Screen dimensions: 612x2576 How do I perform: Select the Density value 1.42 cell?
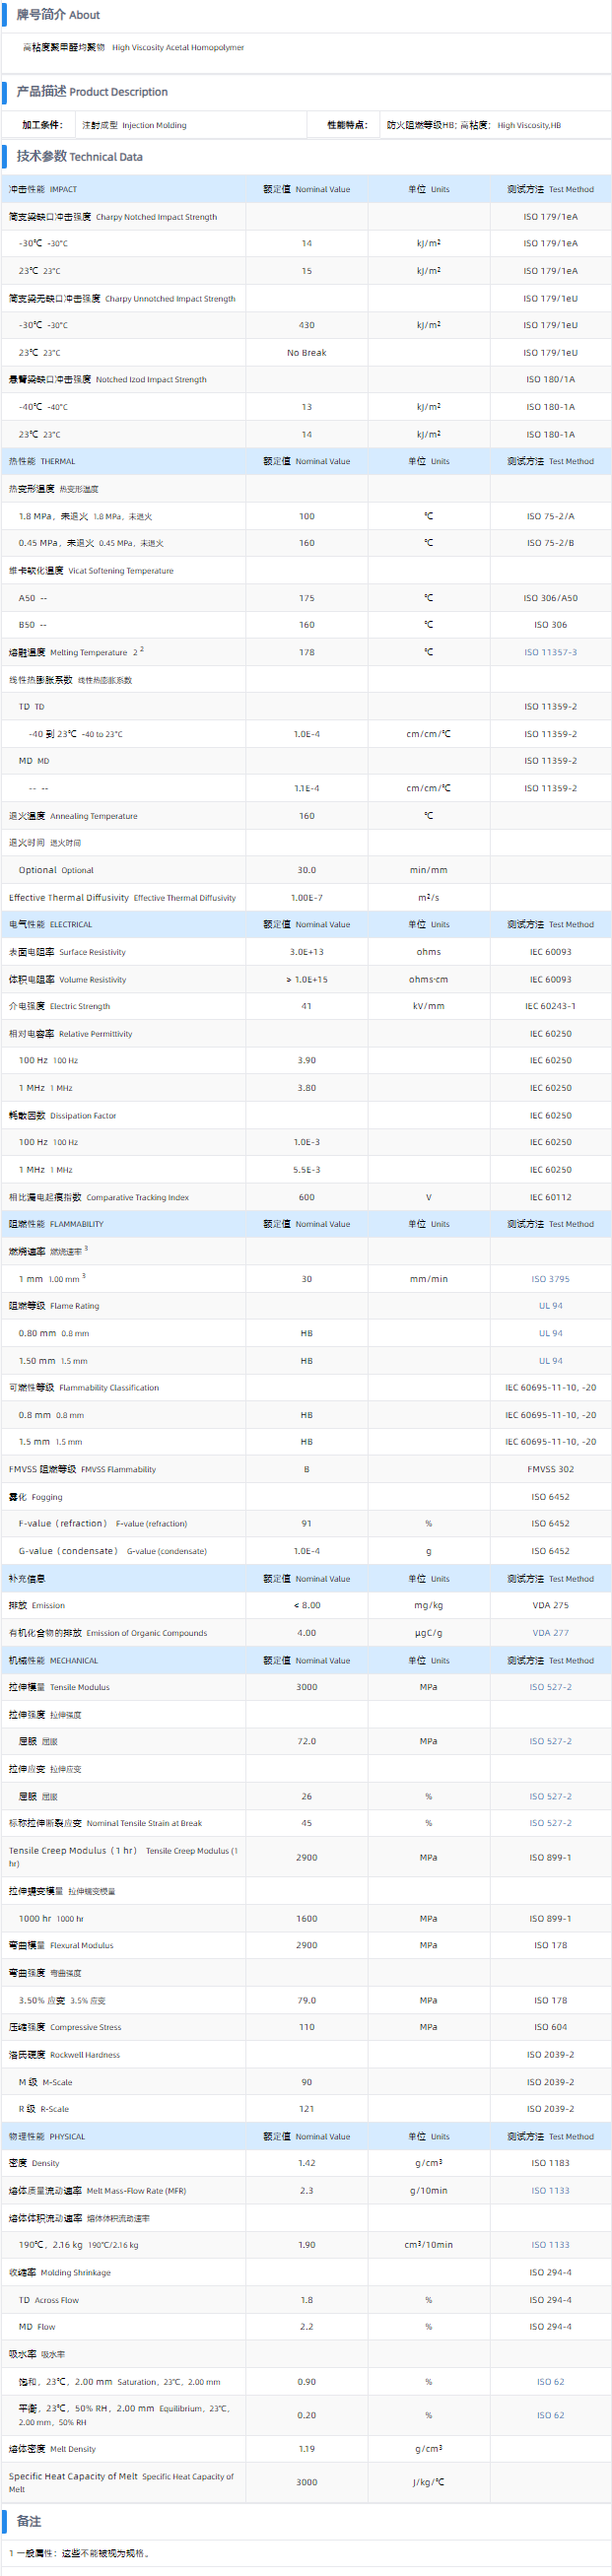306,2163
